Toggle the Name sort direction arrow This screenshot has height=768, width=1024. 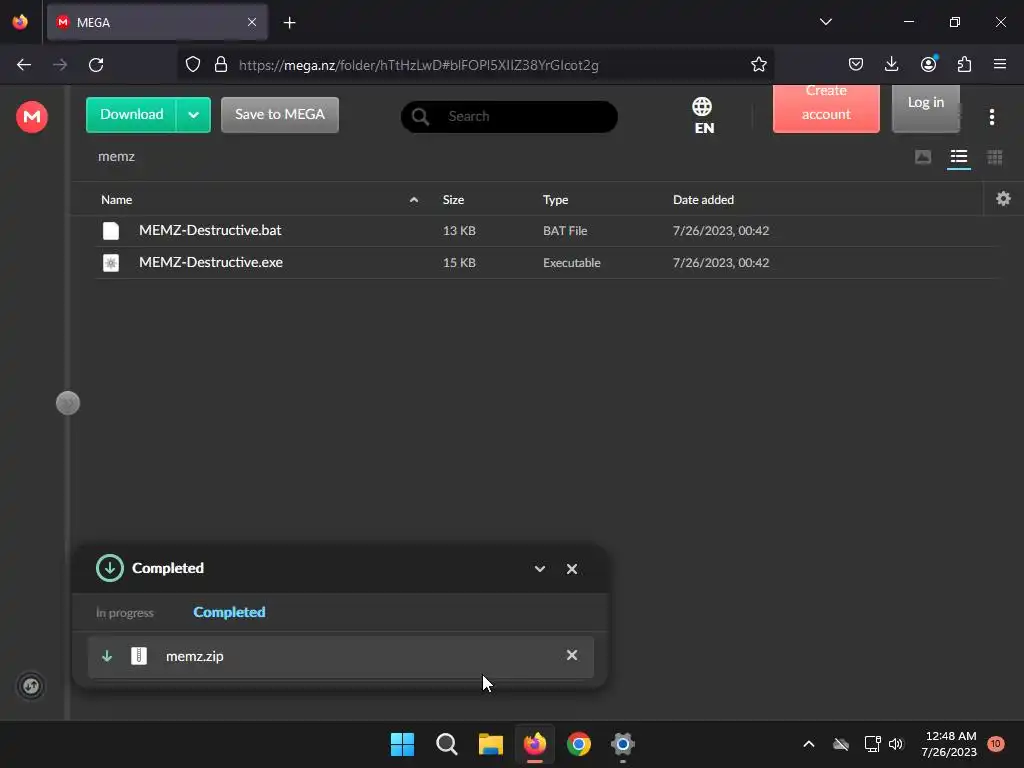coord(414,200)
